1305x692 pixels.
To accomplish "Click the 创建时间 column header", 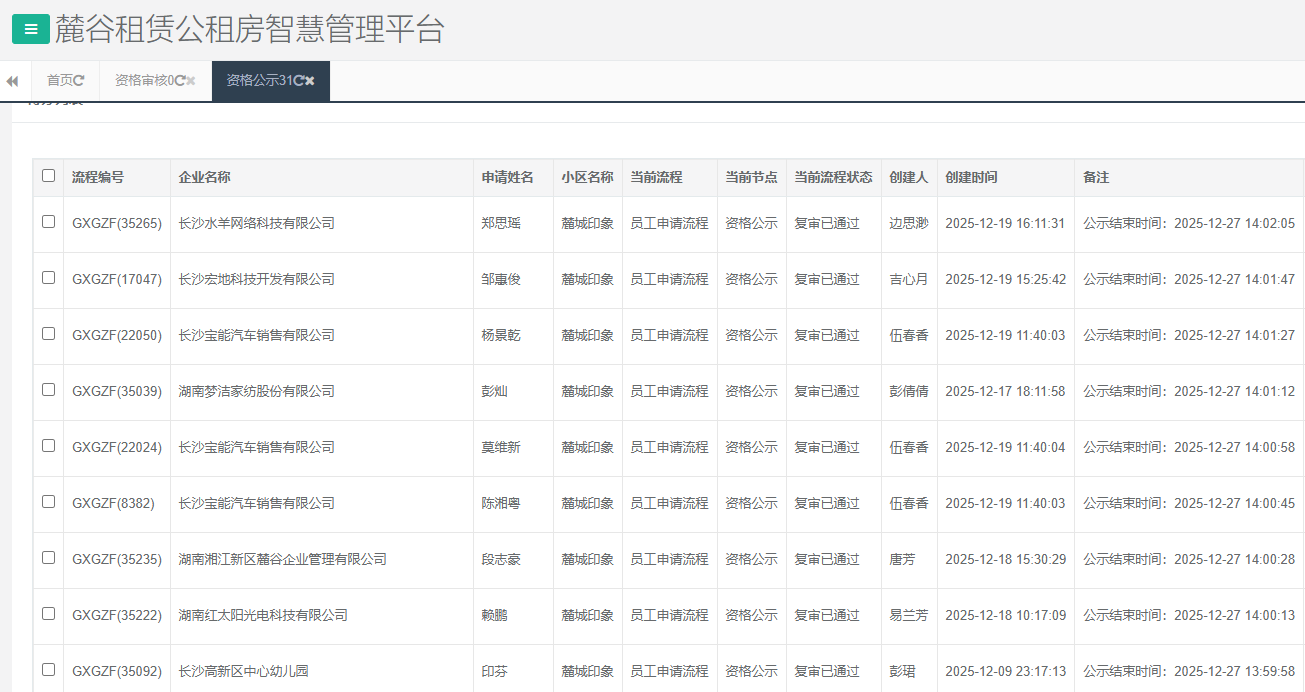I will point(971,177).
